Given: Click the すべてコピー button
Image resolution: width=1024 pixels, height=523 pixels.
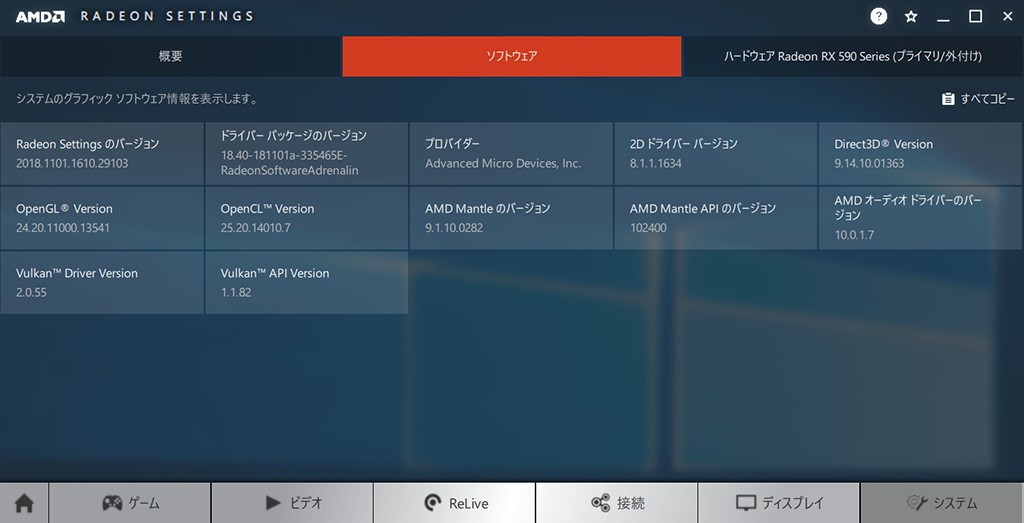Looking at the screenshot, I should point(978,99).
